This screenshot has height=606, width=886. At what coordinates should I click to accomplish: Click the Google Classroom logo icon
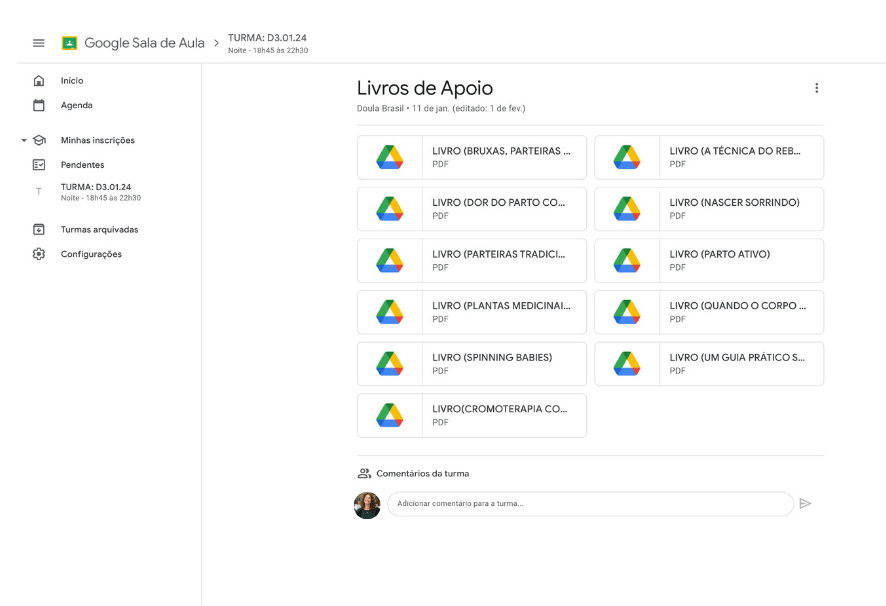[70, 43]
